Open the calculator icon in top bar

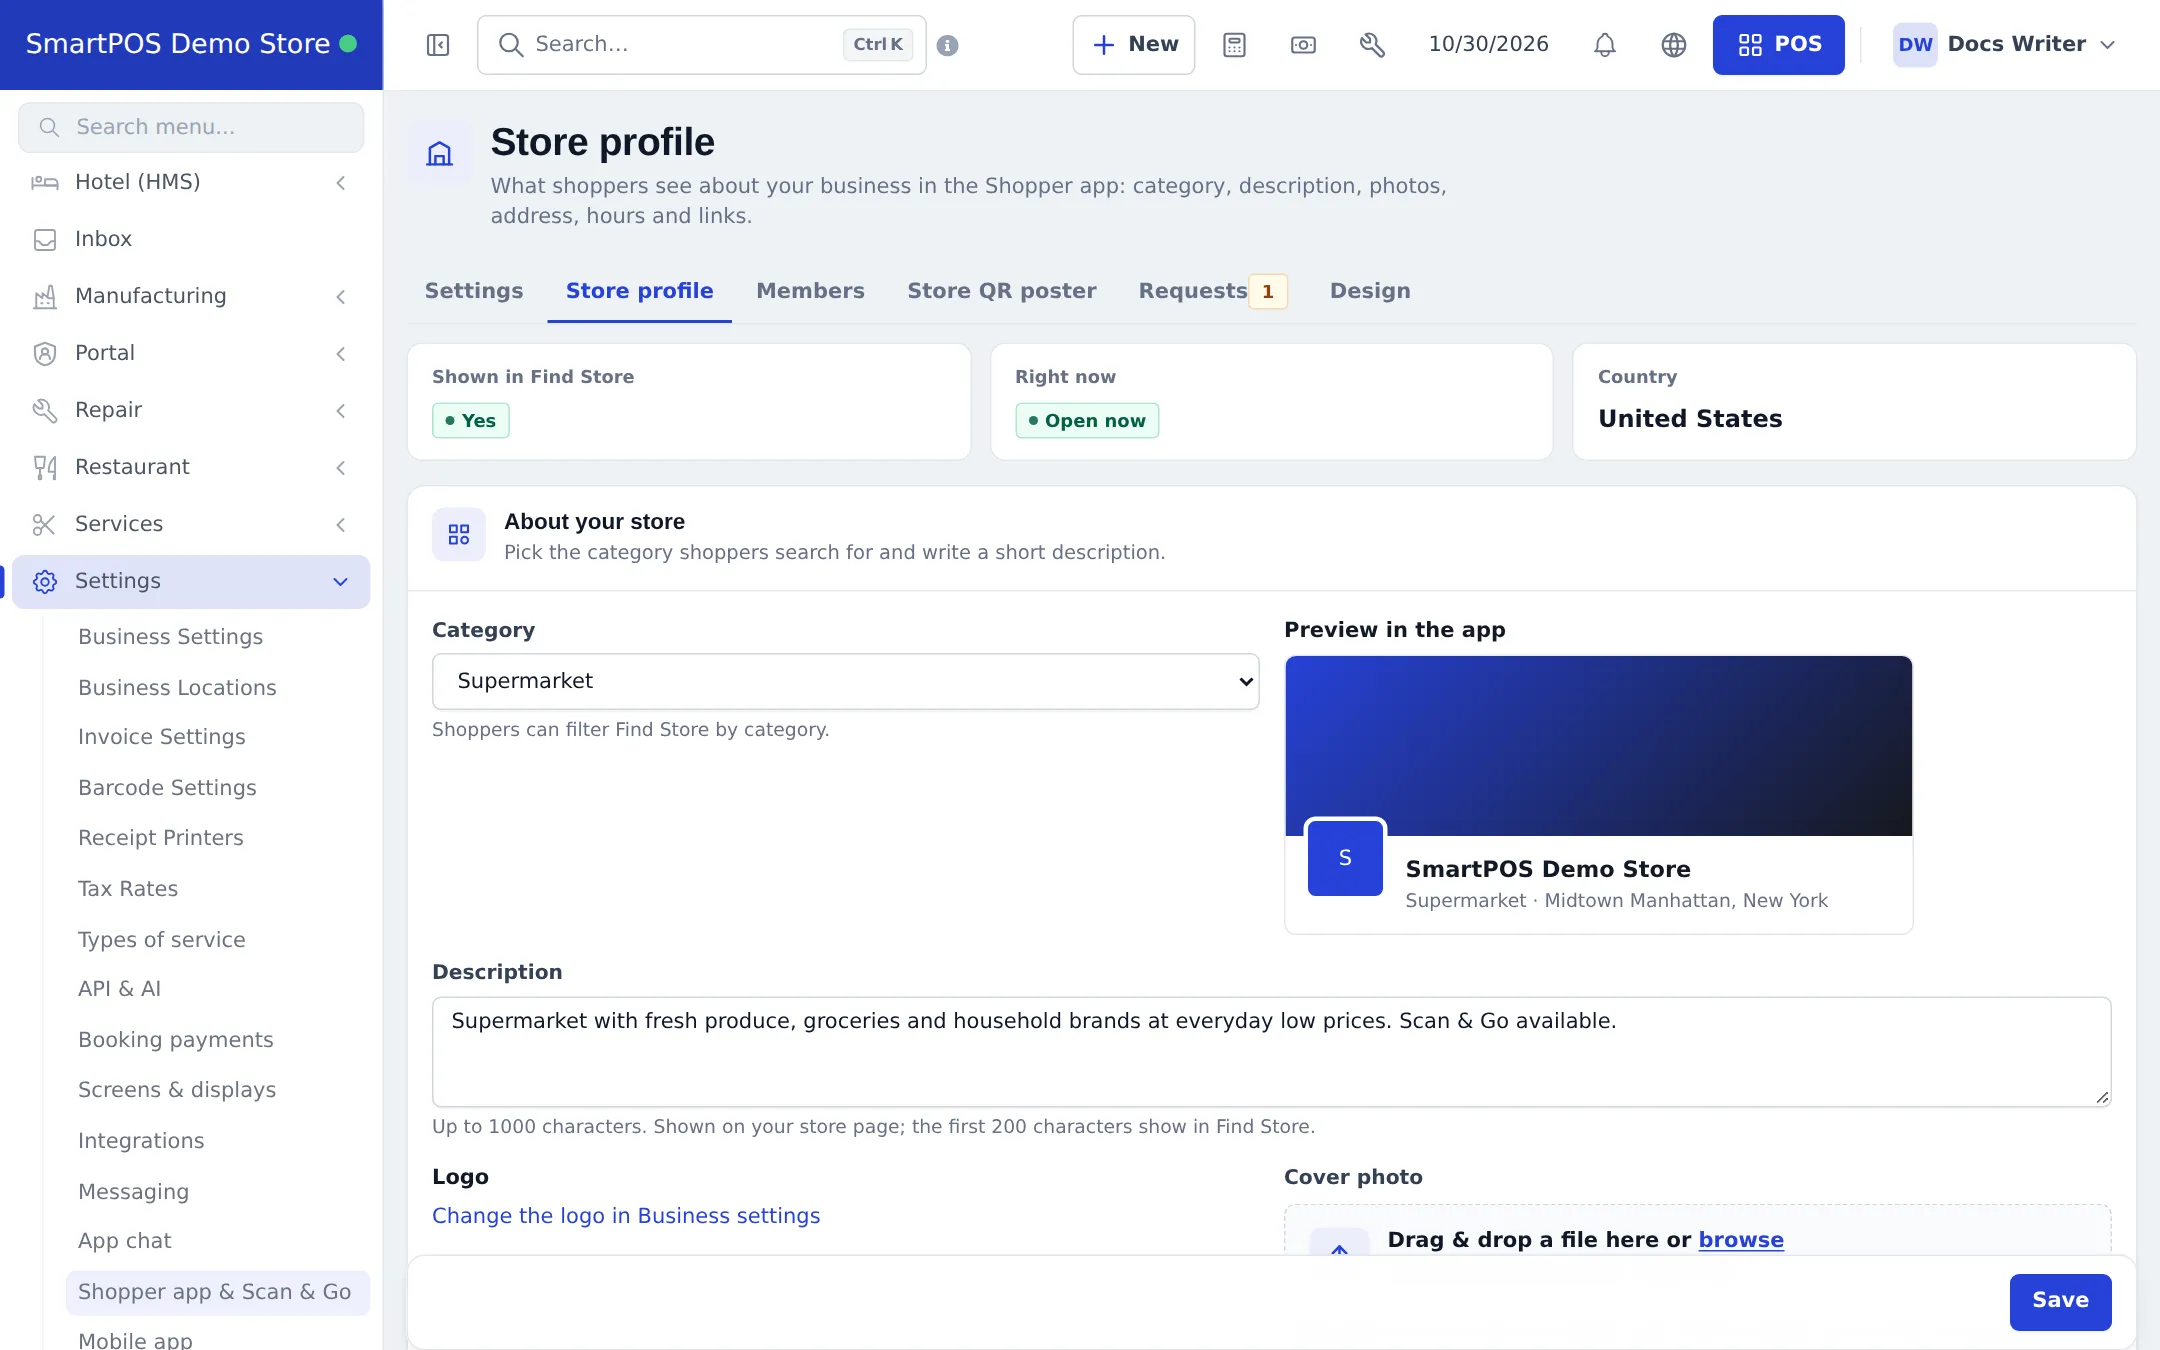coord(1234,45)
